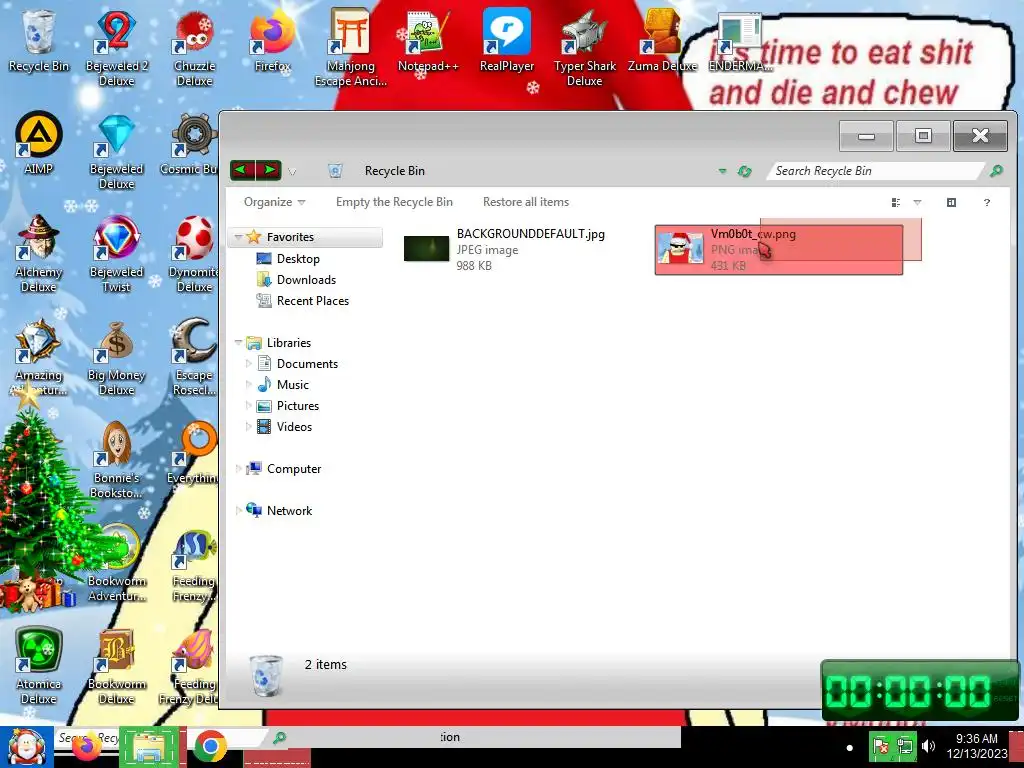The height and width of the screenshot is (768, 1024).
Task: Open Action Center flag tray icon
Action: point(881,746)
